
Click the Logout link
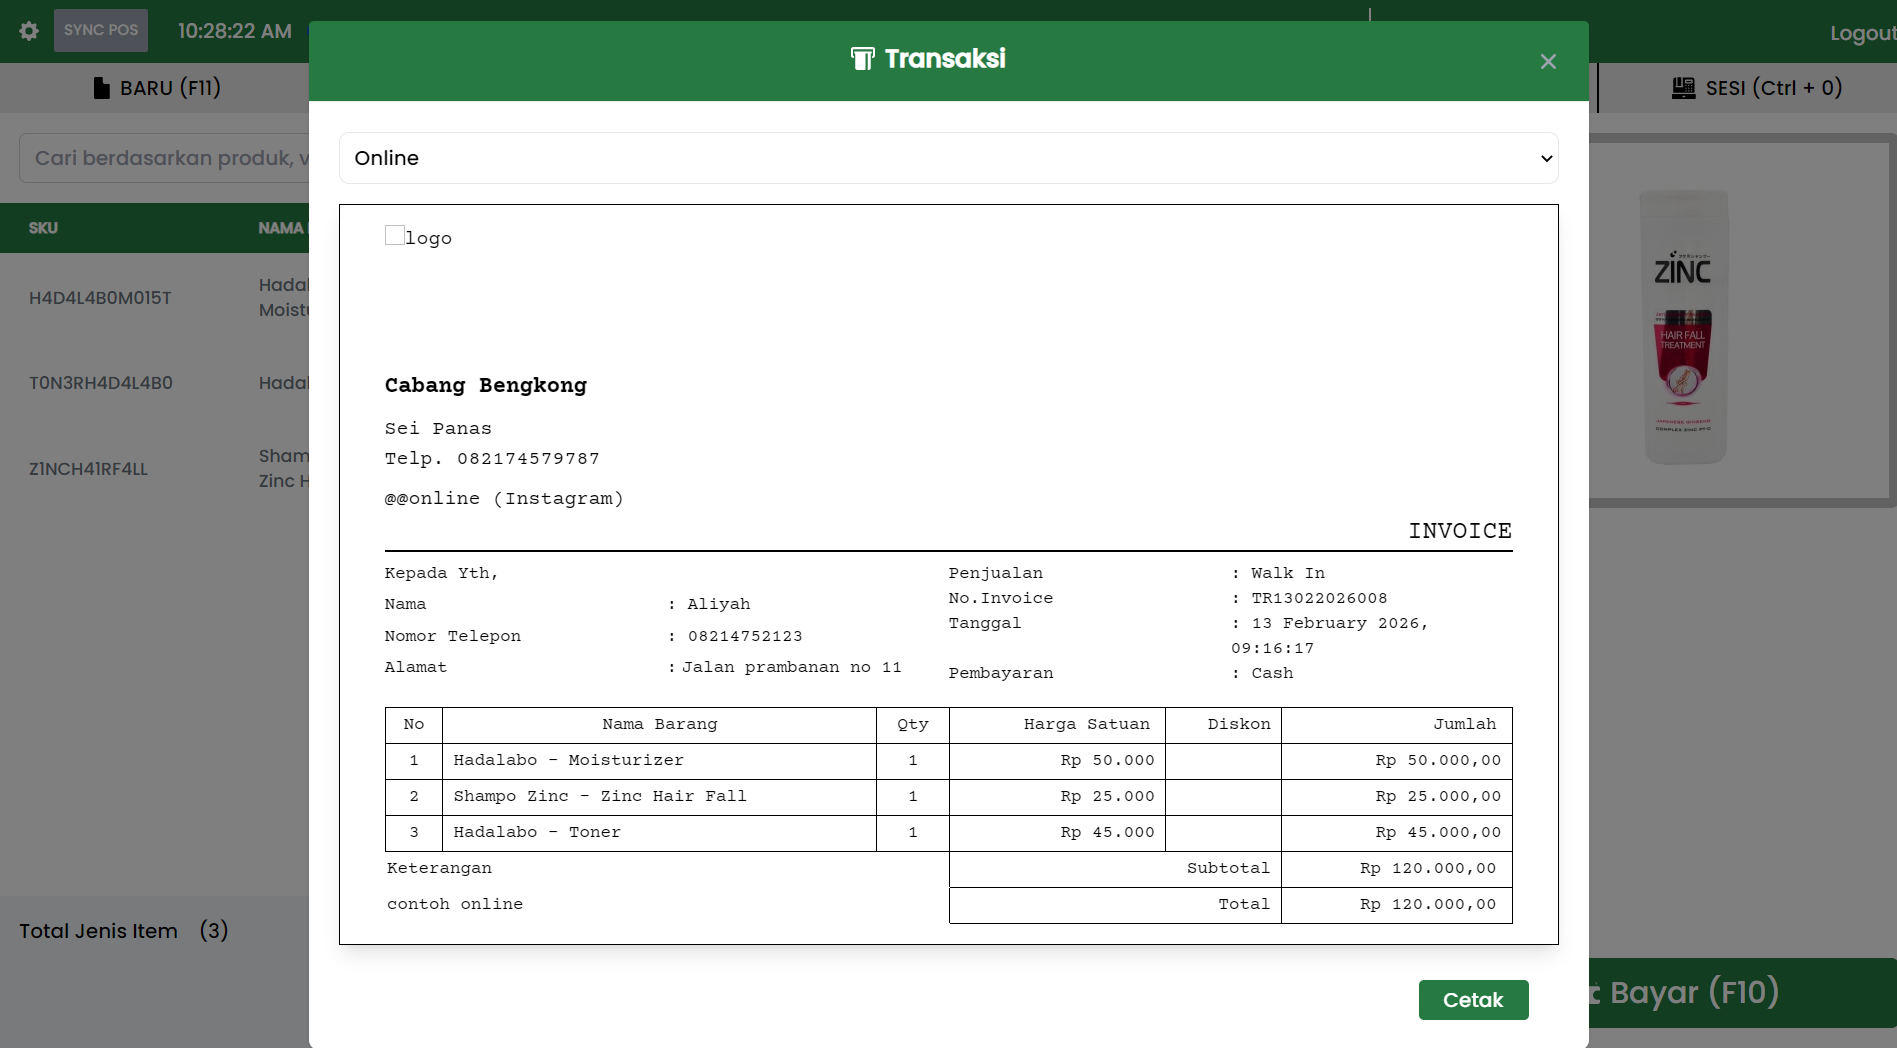[1861, 33]
